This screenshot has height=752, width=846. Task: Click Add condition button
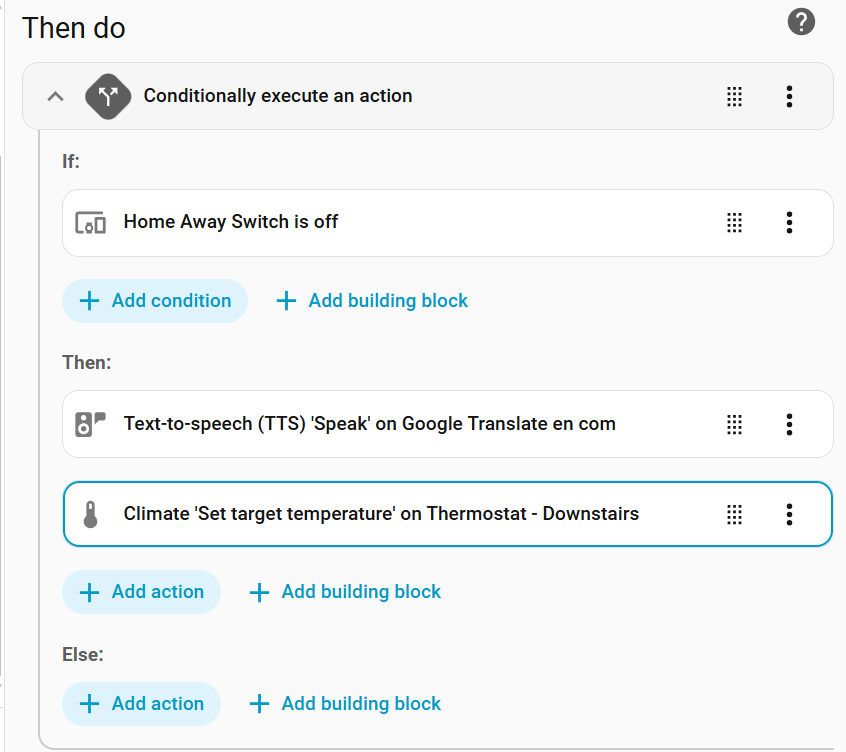click(155, 301)
